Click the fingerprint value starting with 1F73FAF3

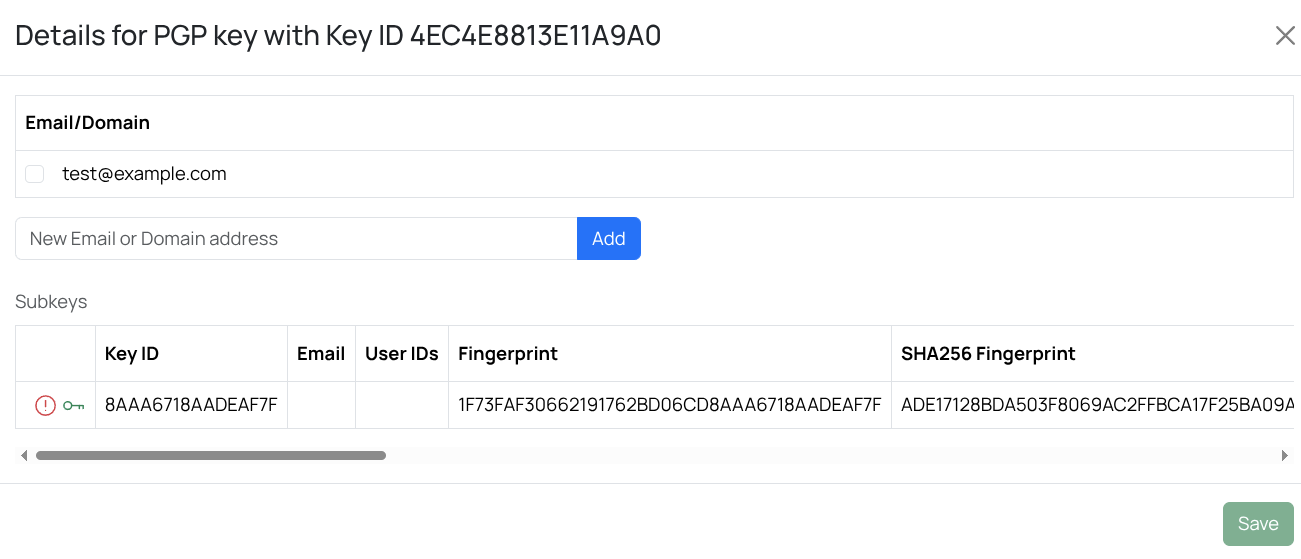coord(669,405)
